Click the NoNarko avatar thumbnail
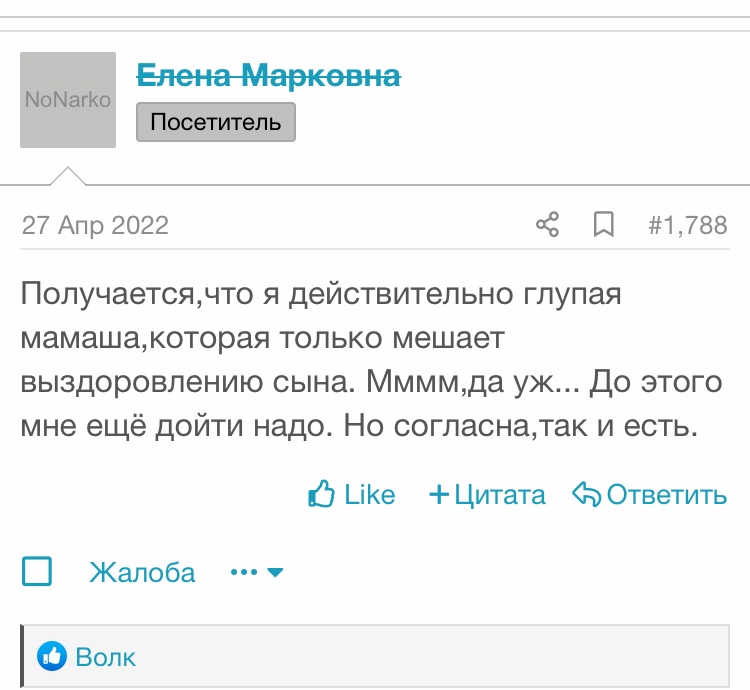Image resolution: width=750 pixels, height=690 pixels. pos(68,100)
